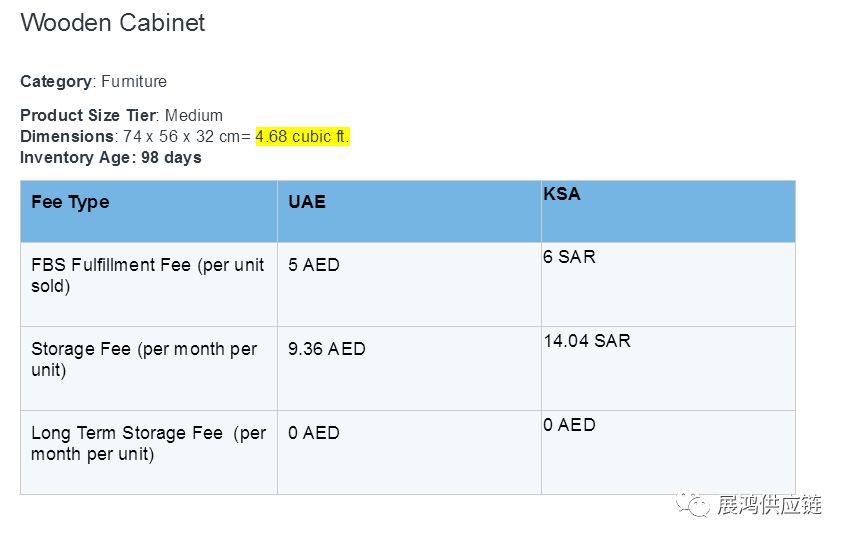Click the 14.04 SAR storage fee cell

click(x=587, y=341)
